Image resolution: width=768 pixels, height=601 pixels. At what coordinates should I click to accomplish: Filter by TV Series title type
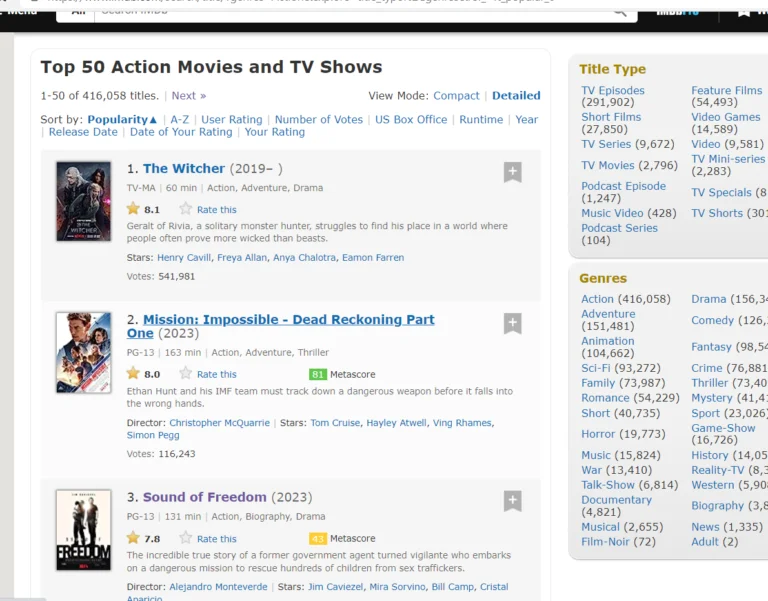[606, 144]
